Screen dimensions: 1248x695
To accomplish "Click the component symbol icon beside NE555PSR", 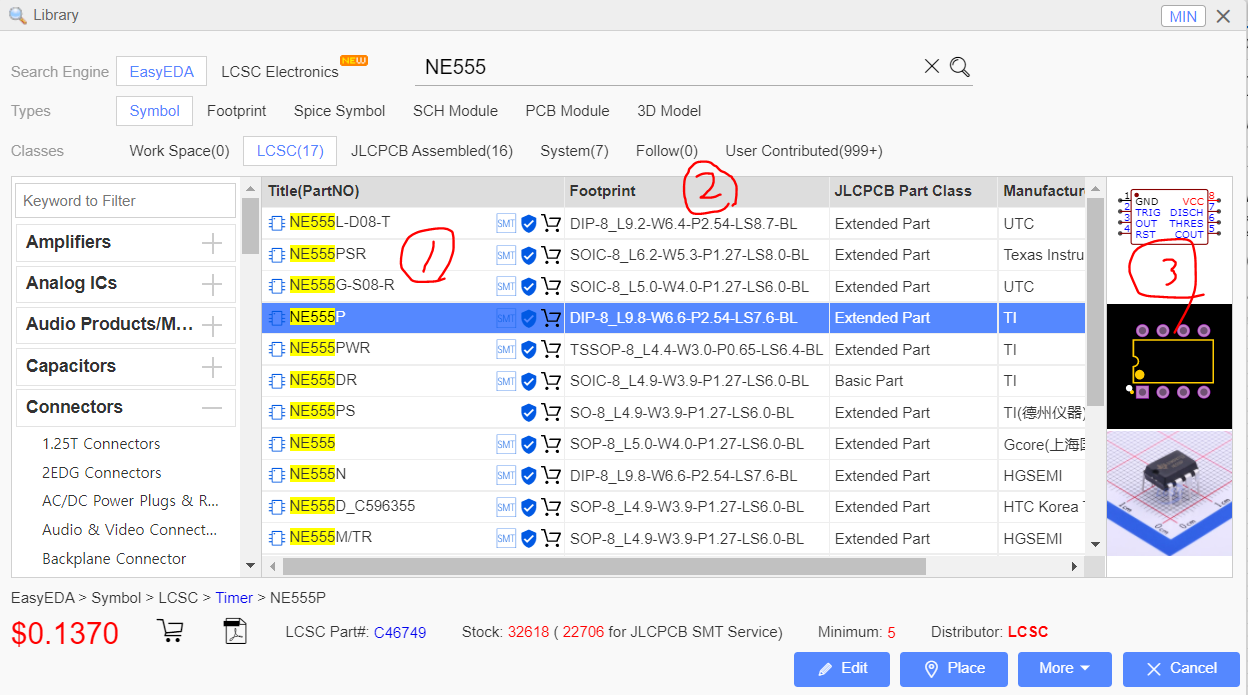I will pos(277,255).
